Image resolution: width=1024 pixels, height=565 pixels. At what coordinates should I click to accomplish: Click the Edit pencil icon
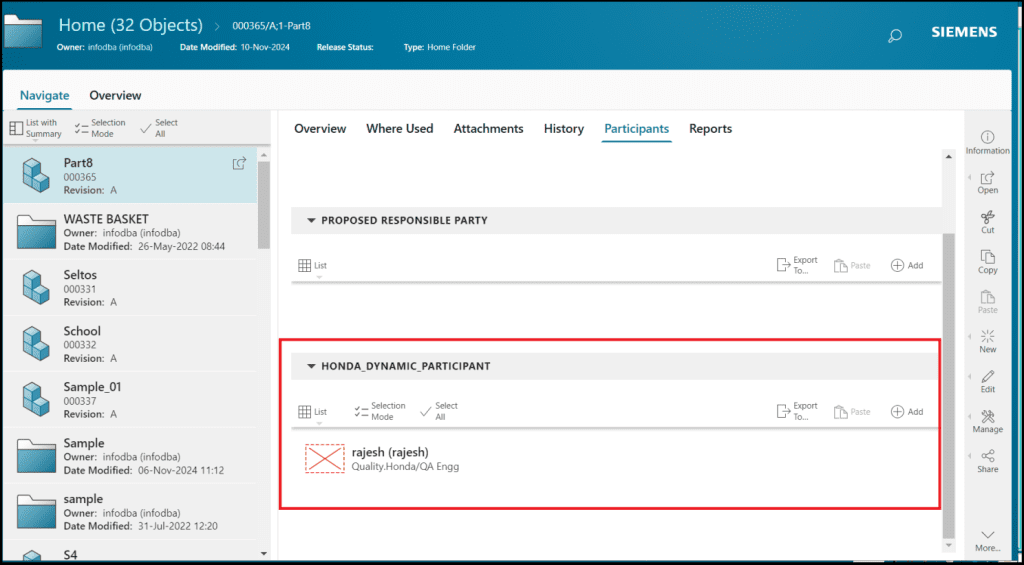(x=987, y=377)
